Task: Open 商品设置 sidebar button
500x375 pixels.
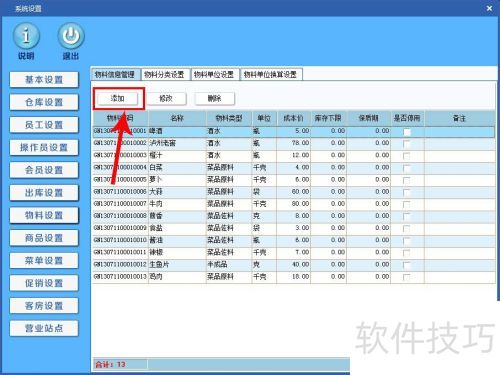Action: pos(44,238)
